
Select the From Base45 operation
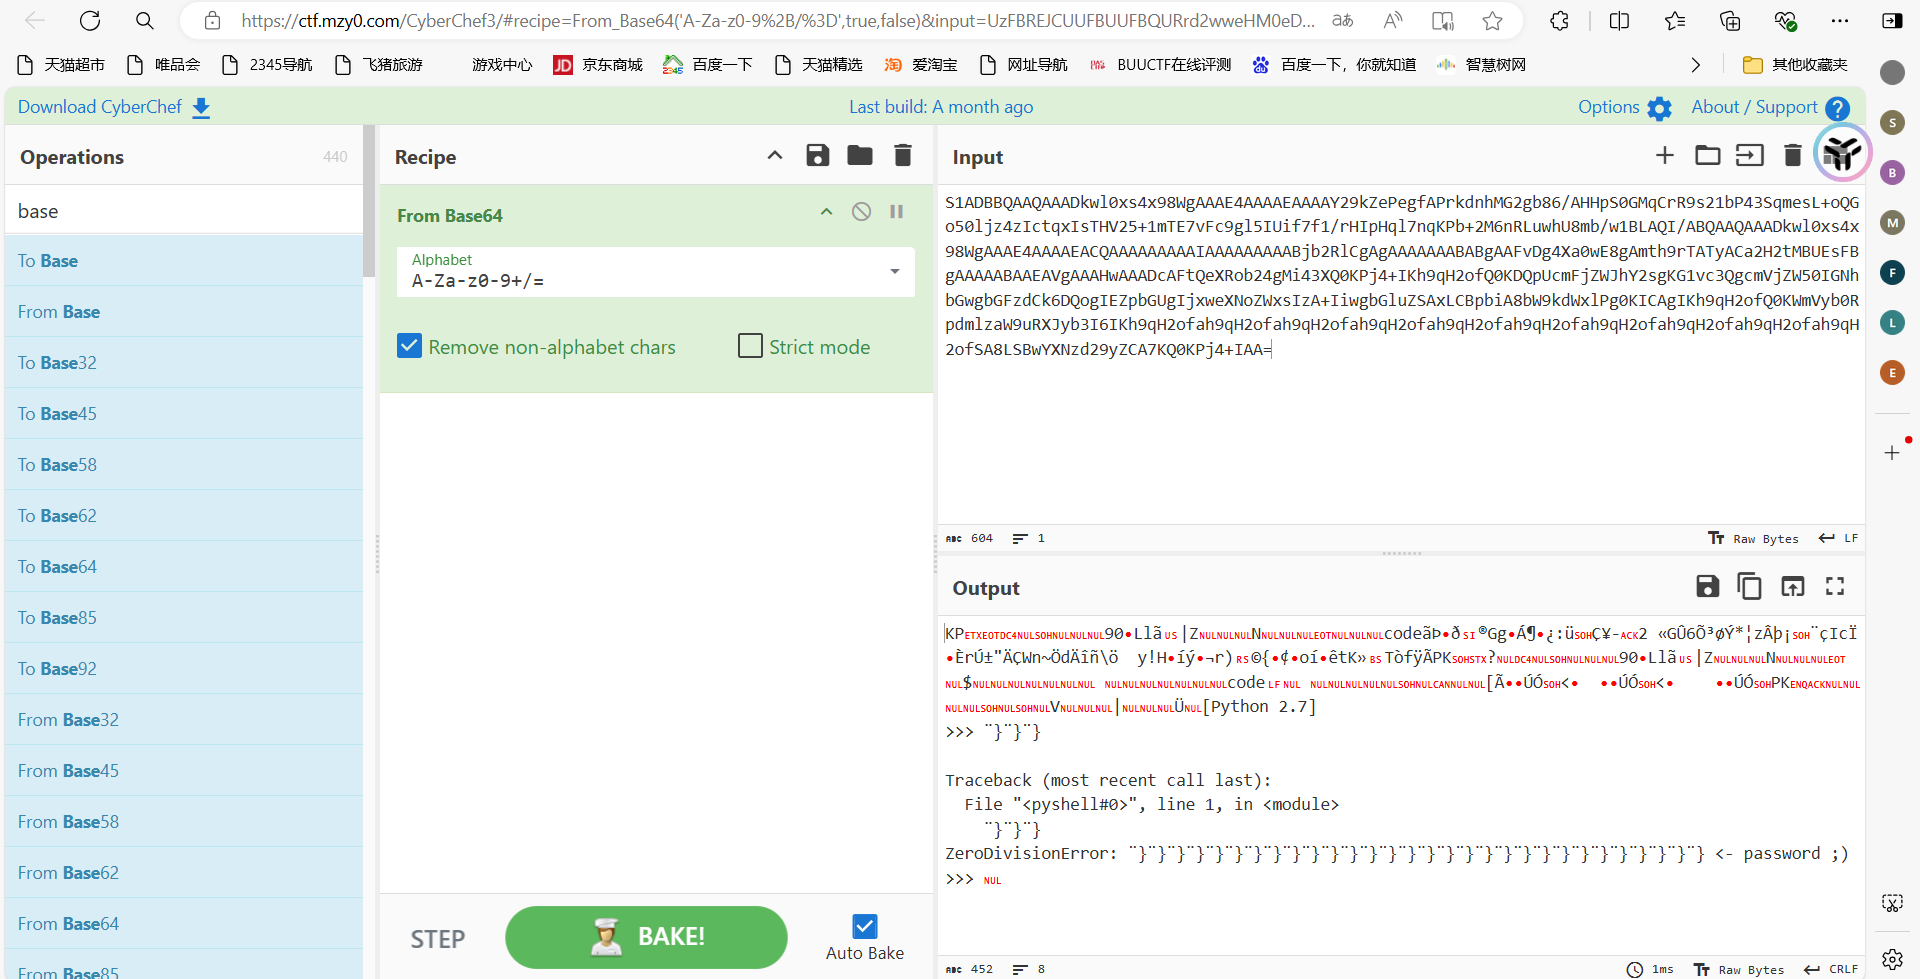[184, 771]
